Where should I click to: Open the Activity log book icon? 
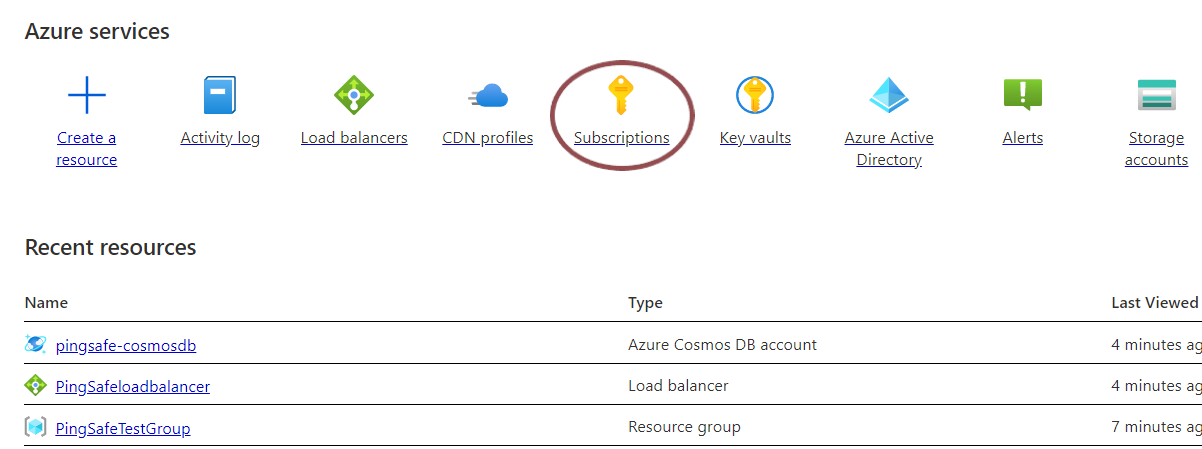pyautogui.click(x=220, y=96)
